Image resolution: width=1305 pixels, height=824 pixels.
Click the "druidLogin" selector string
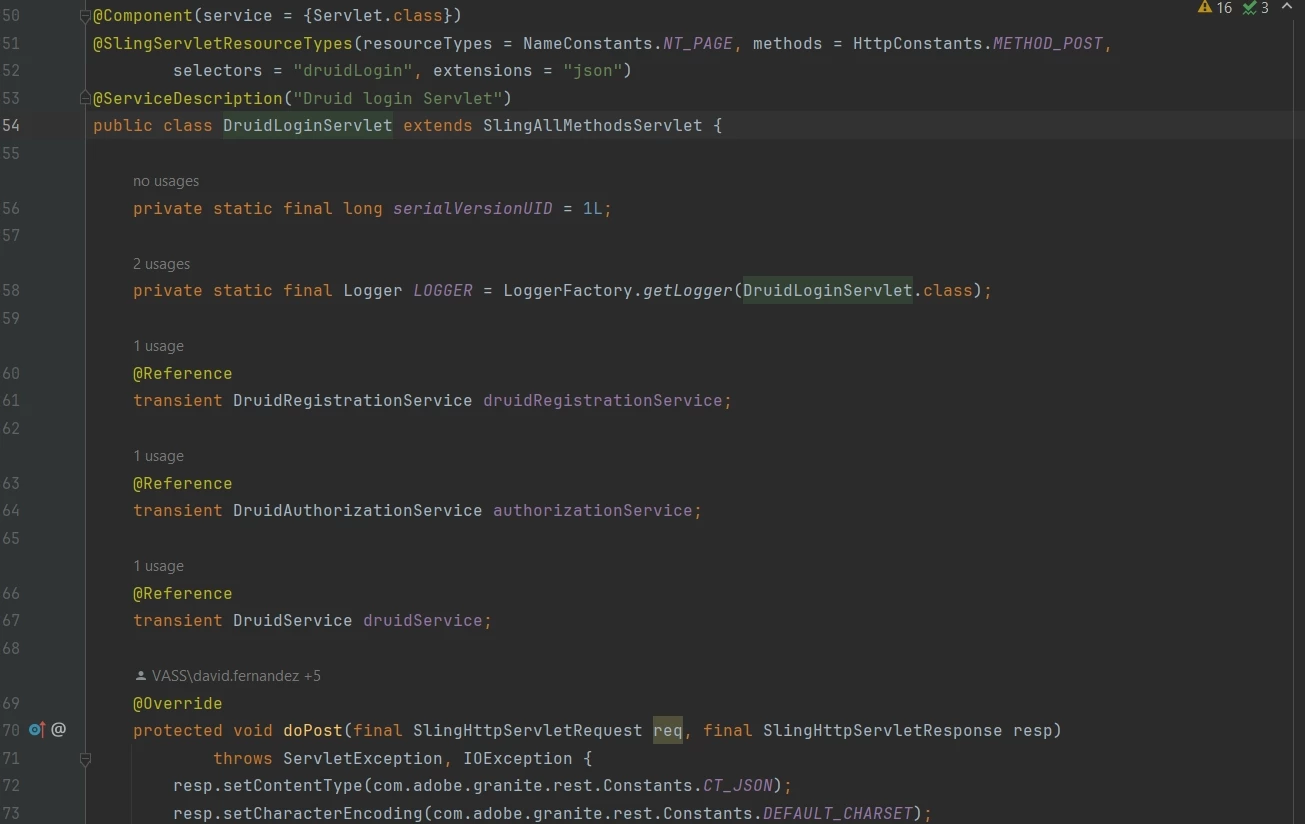353,71
